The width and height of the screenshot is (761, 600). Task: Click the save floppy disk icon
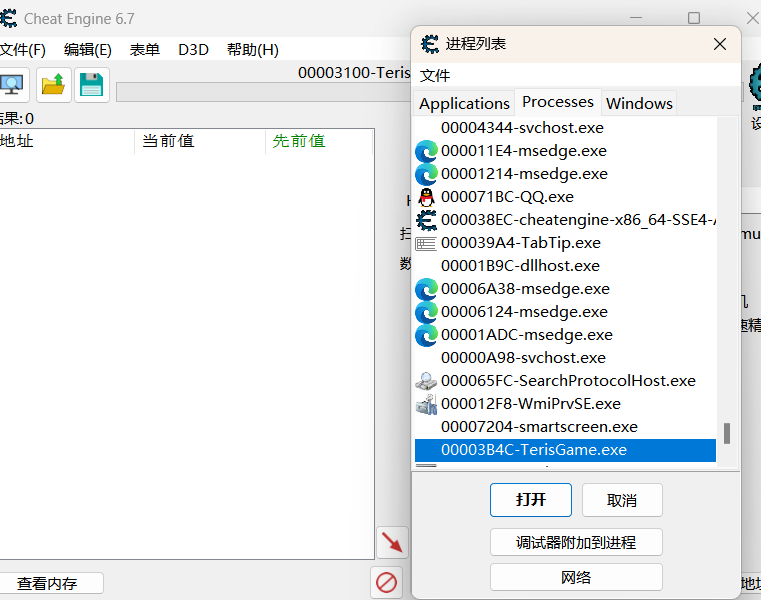(92, 85)
